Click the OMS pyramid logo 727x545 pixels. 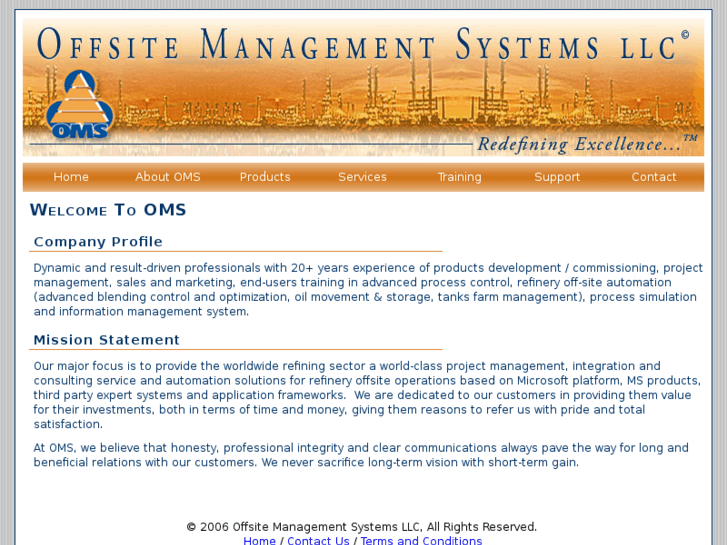80,104
